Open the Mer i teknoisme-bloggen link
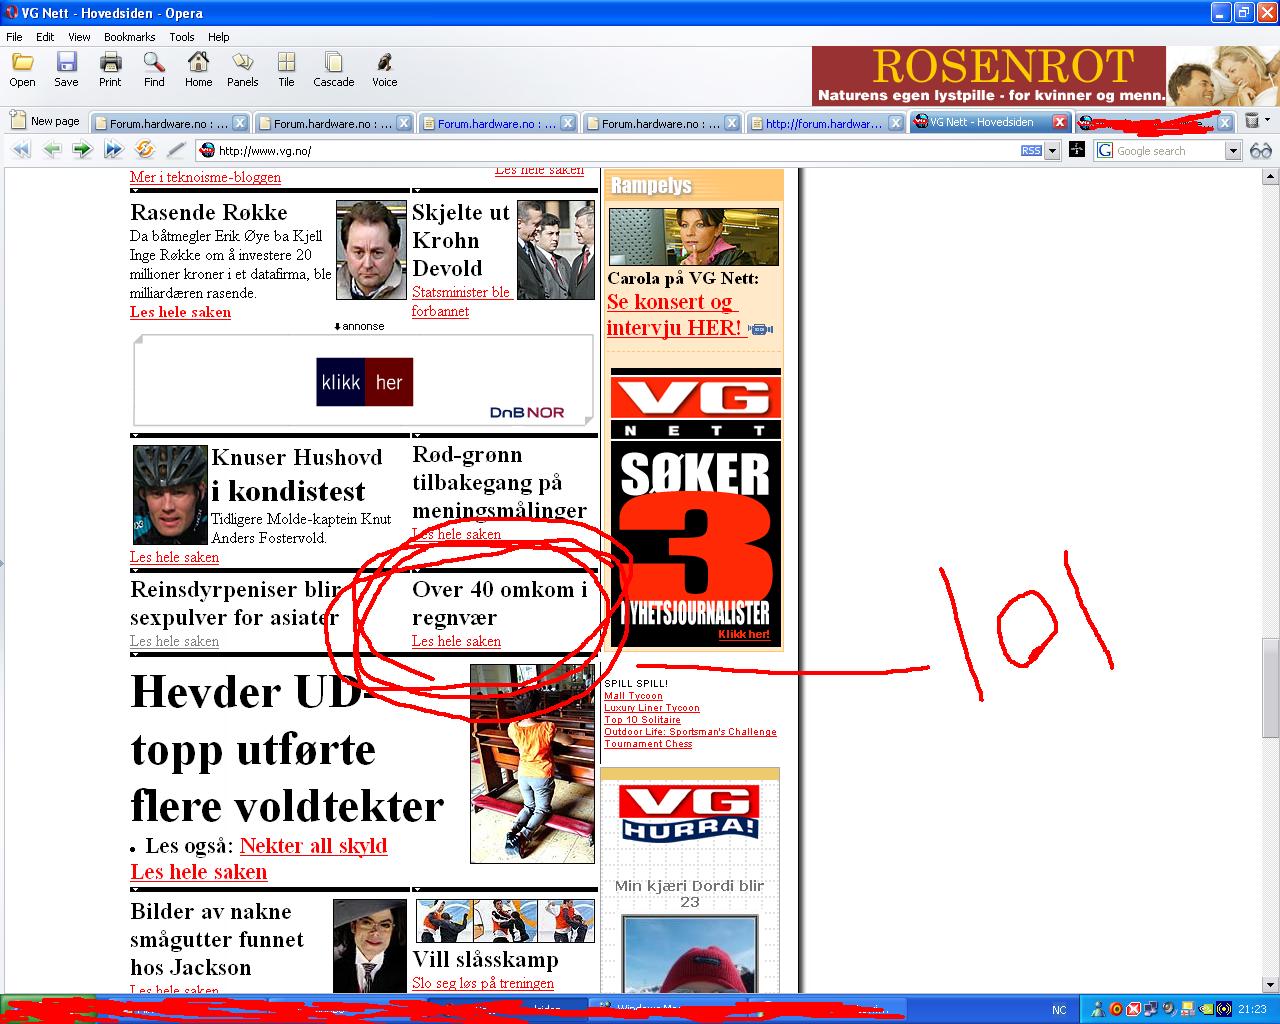1280x1024 pixels. point(205,177)
